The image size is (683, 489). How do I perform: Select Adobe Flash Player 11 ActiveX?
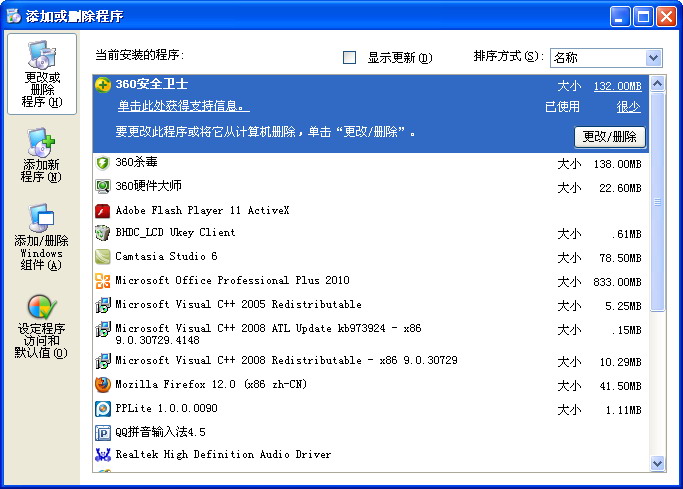pos(370,211)
